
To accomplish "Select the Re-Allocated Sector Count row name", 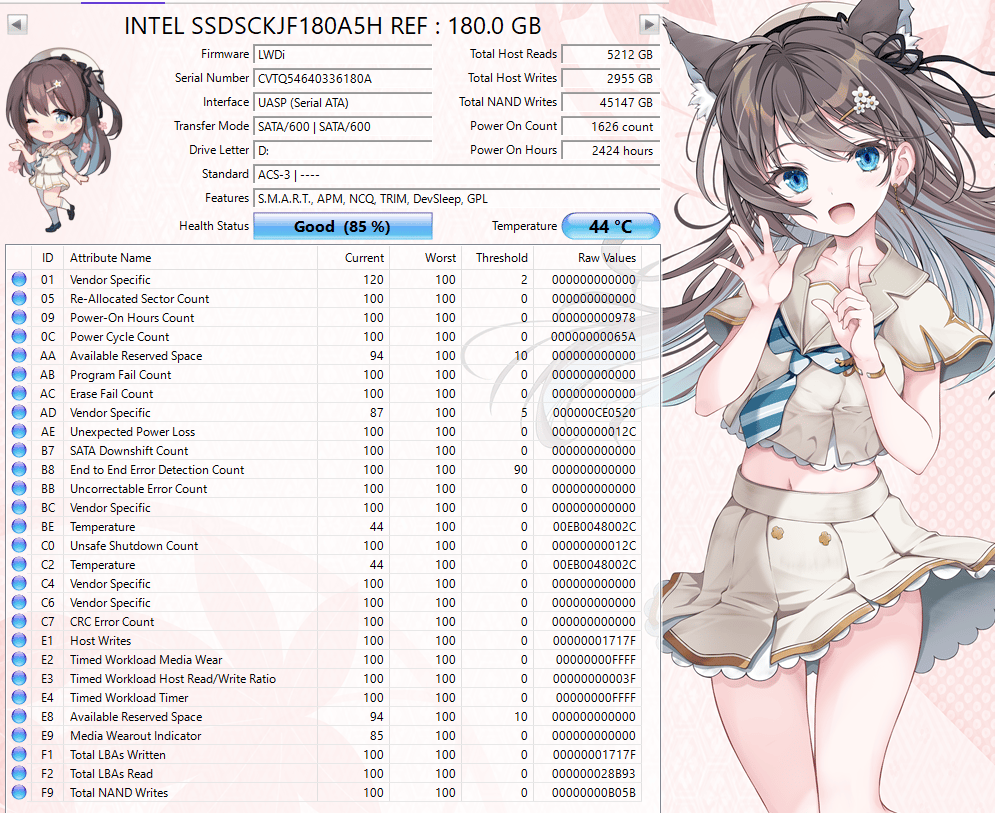I will point(140,299).
